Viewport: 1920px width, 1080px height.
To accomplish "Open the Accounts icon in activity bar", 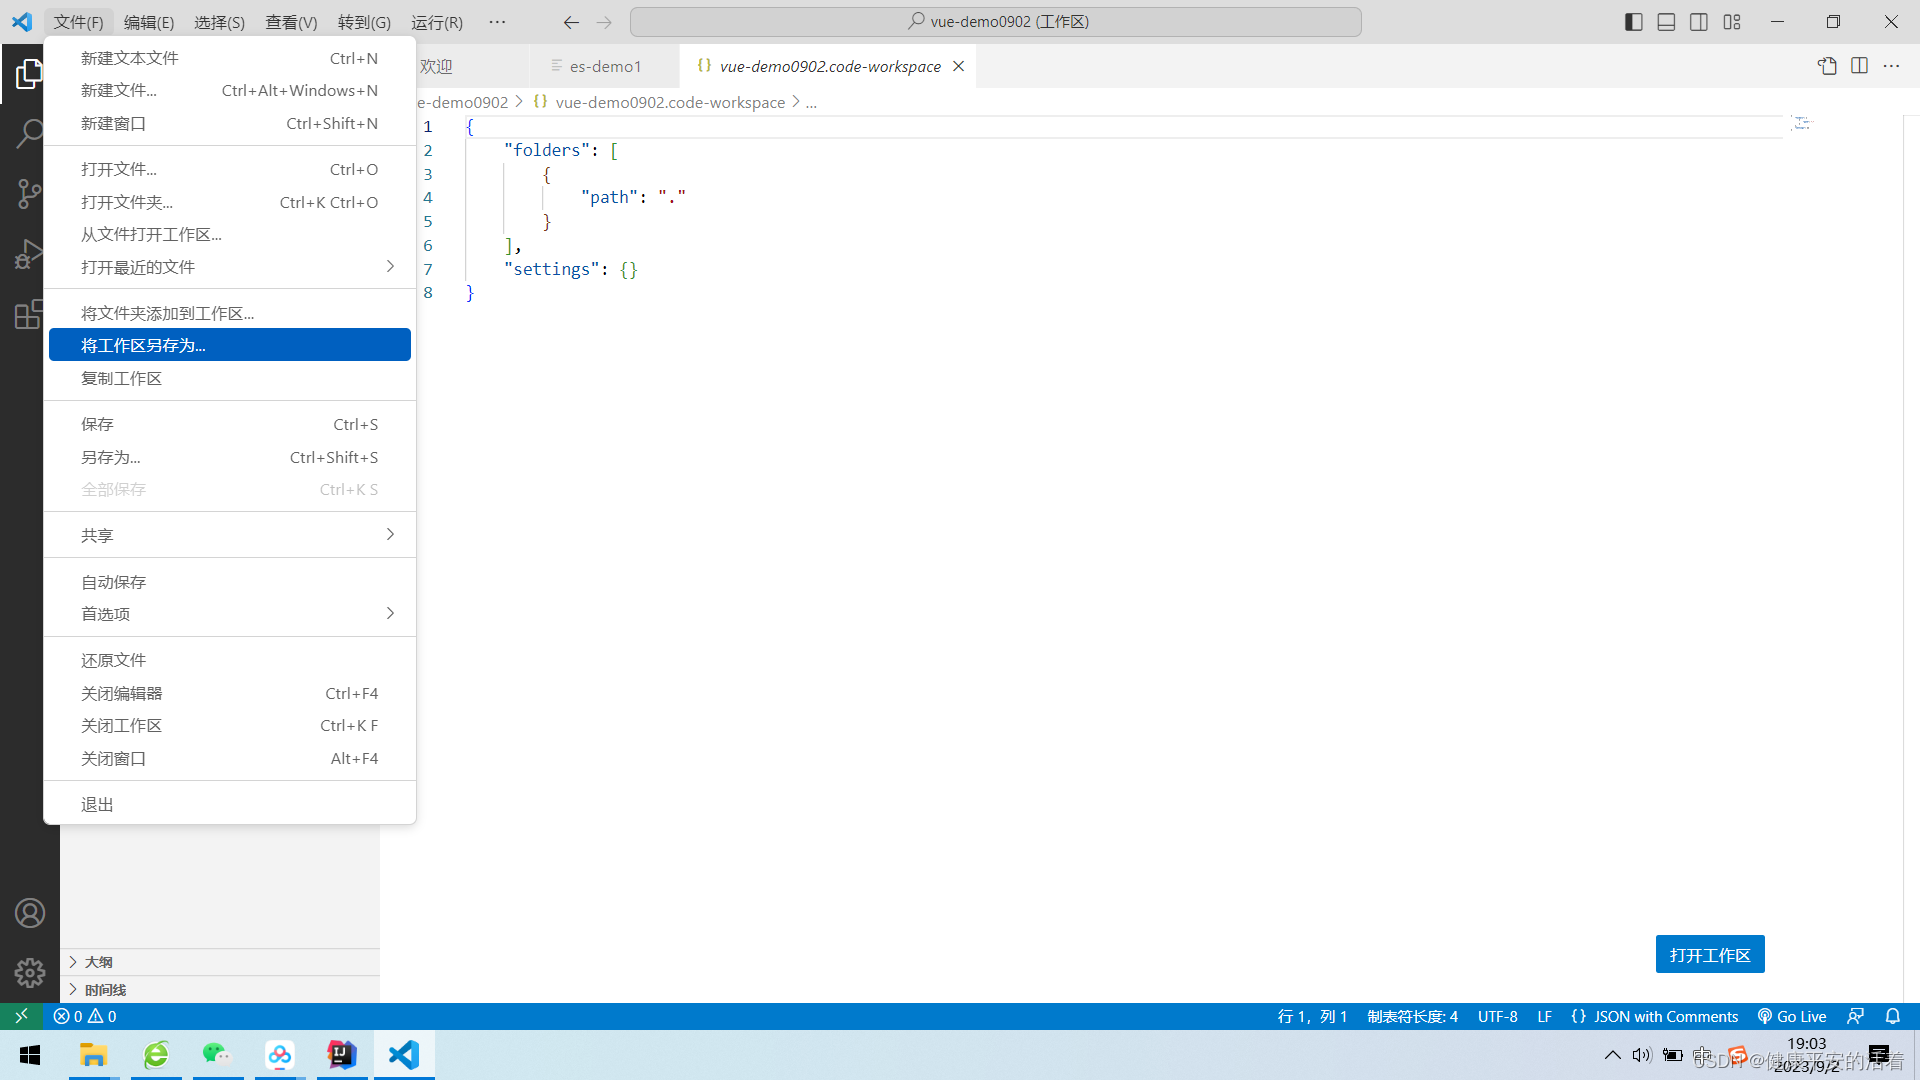I will (x=30, y=913).
